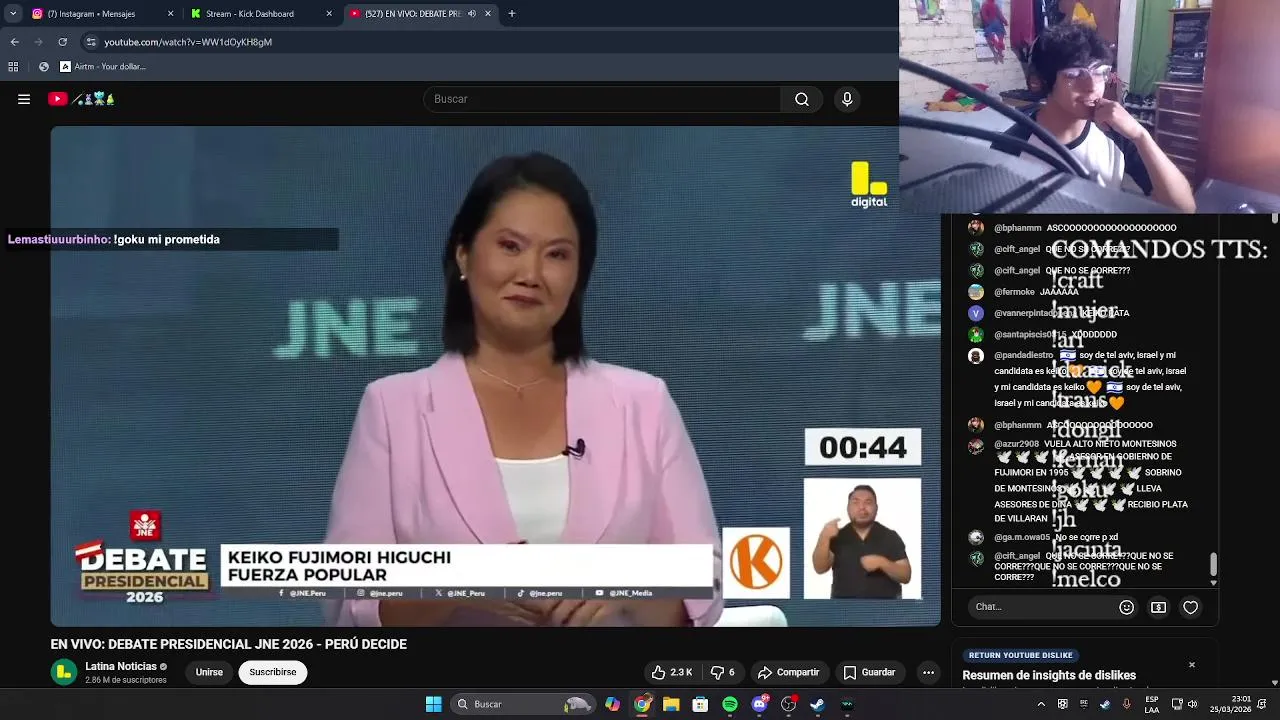Screen dimensions: 1280x720
Task: Click chat message by @santapiscis
Action: pos(1042,334)
